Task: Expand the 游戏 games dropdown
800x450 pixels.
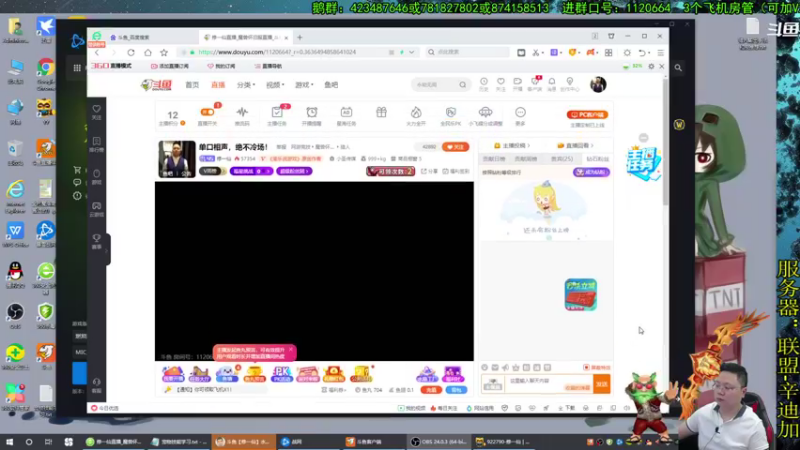Action: pos(304,85)
